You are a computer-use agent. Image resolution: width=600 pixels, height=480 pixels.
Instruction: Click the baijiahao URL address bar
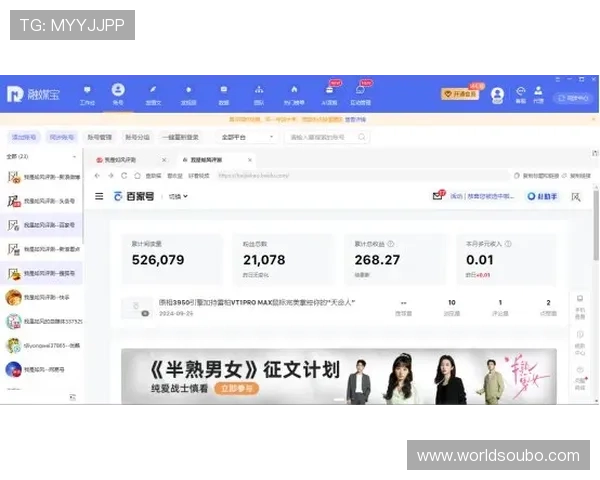(362, 176)
